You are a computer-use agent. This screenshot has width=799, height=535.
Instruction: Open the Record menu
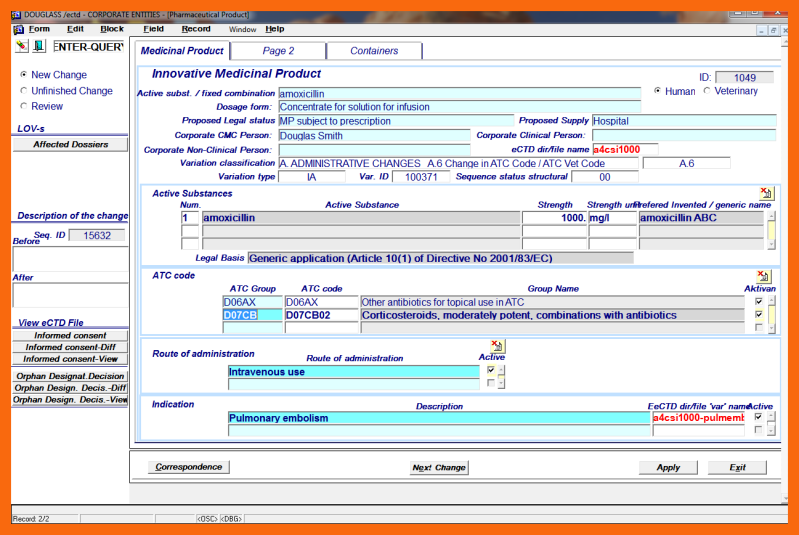click(x=196, y=29)
